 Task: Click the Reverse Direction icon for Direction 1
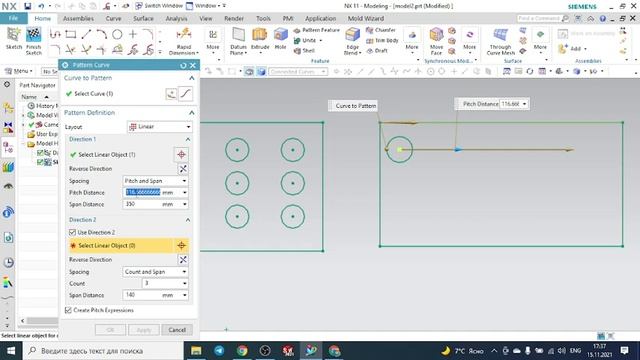point(183,169)
